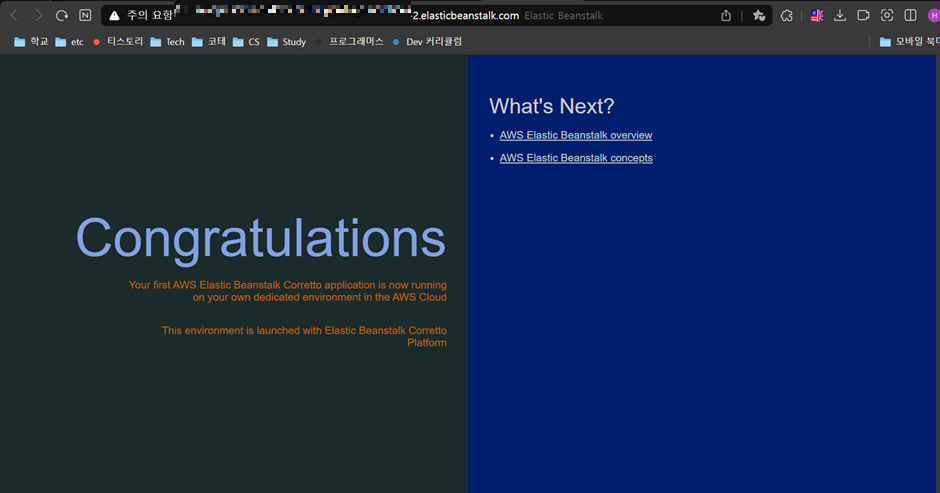Open the 티스토리 bookmark
Screen dimensions: 940x493
118,41
